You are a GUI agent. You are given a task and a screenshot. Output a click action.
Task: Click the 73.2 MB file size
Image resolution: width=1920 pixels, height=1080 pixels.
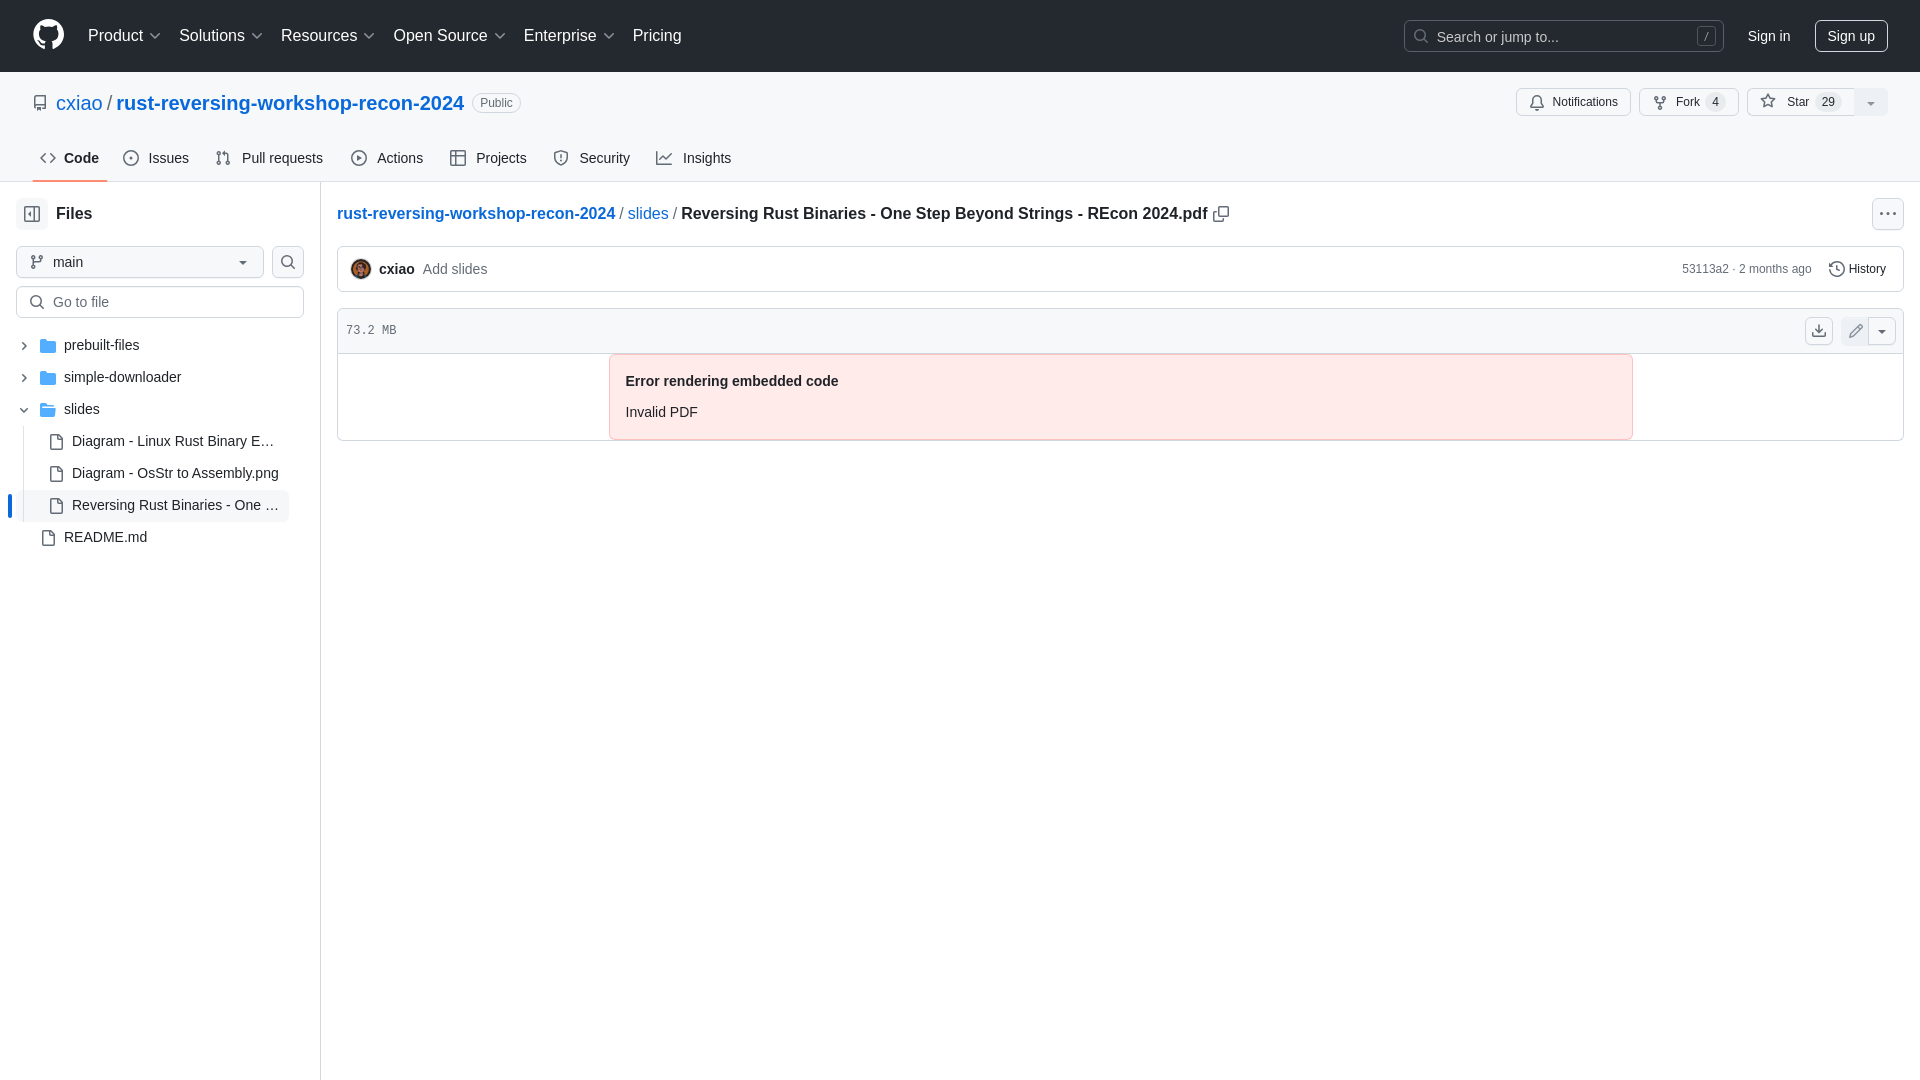[x=371, y=331]
